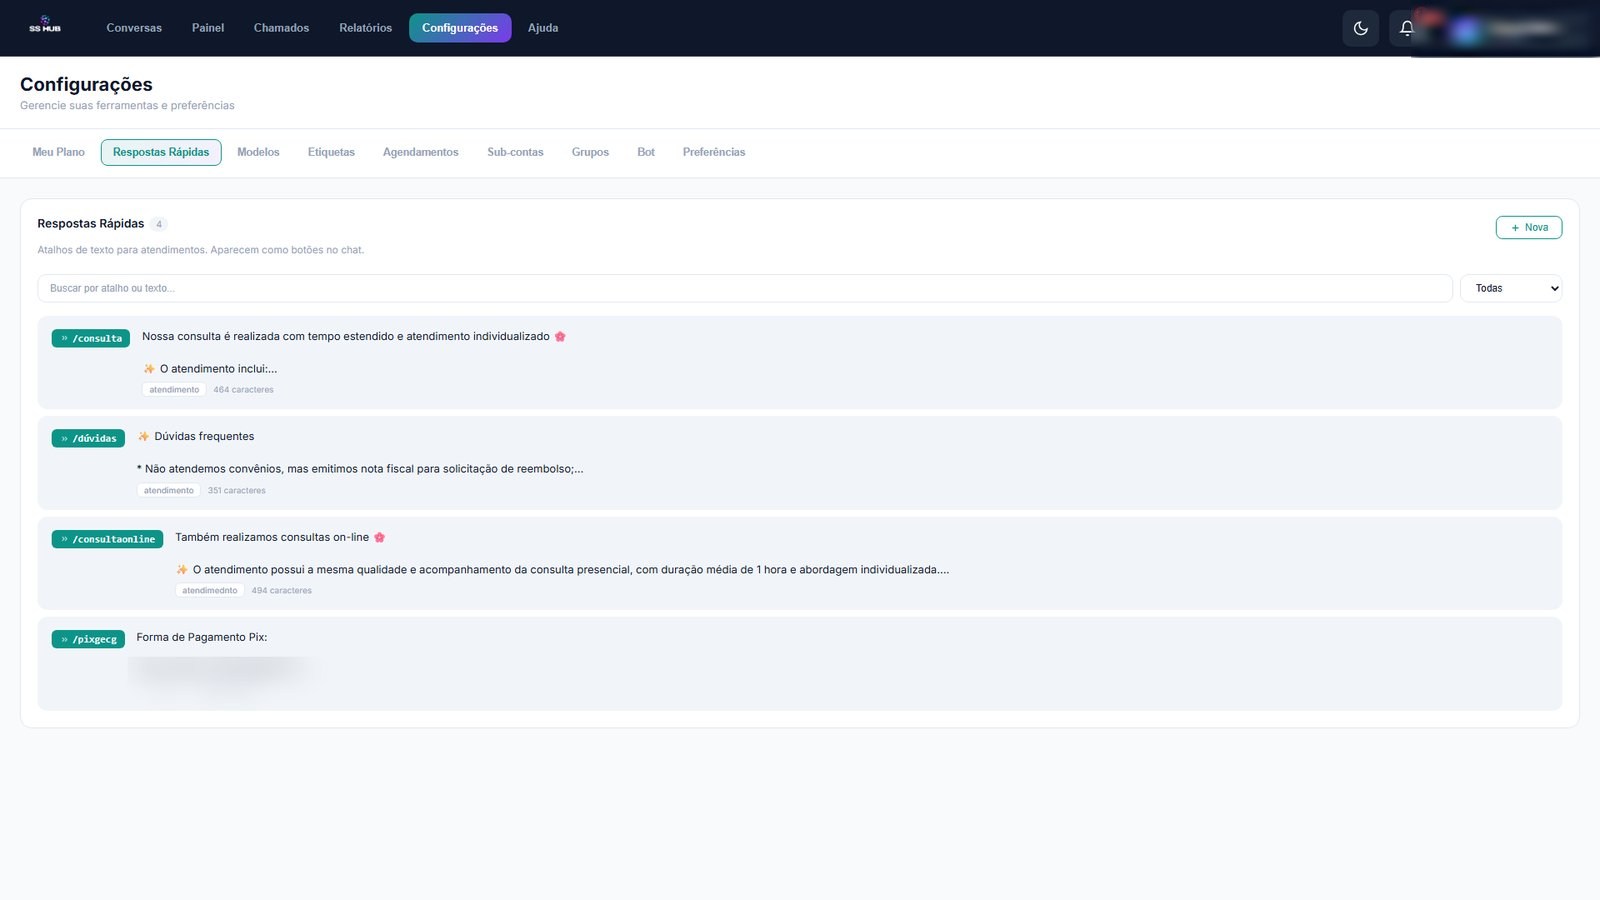
Task: Open the Grupos tab
Action: 590,152
